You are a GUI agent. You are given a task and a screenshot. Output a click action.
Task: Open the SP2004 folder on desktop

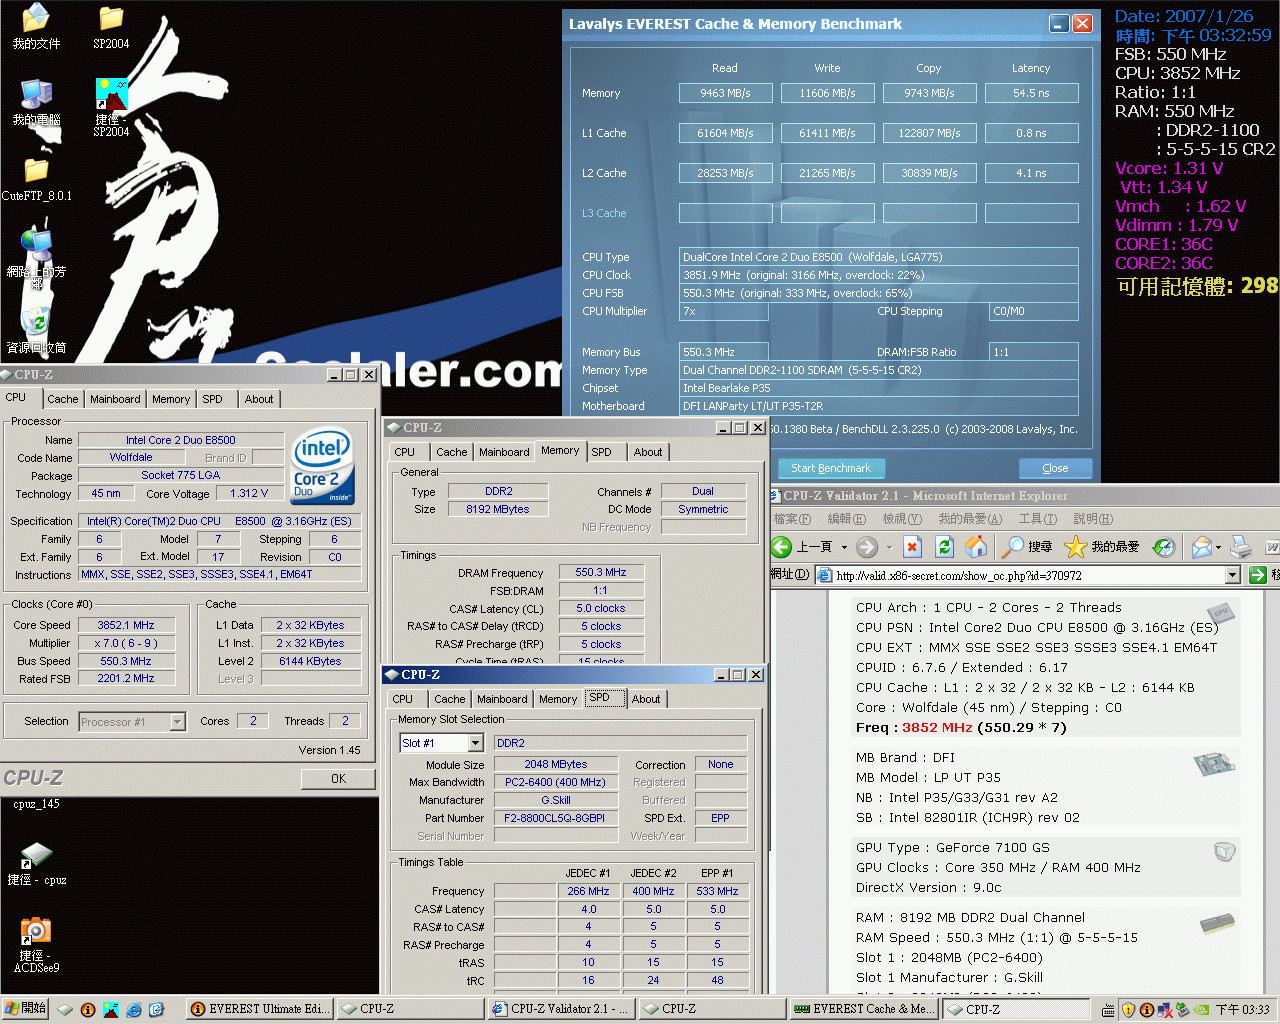tap(111, 27)
